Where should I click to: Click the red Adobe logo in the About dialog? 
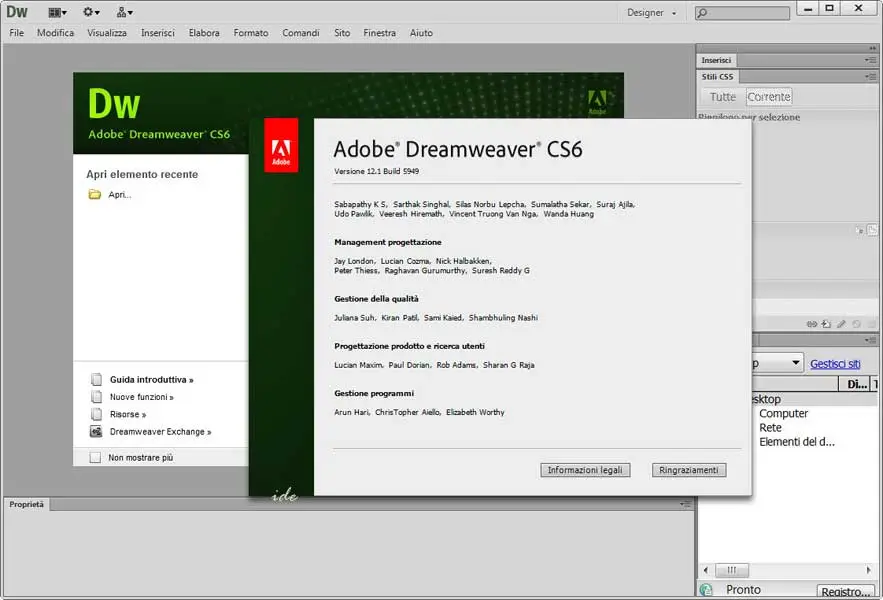click(281, 145)
